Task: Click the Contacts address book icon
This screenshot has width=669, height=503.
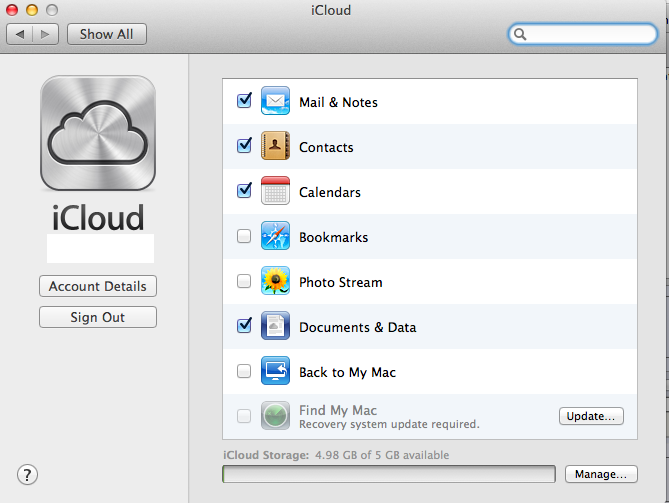Action: [275, 145]
